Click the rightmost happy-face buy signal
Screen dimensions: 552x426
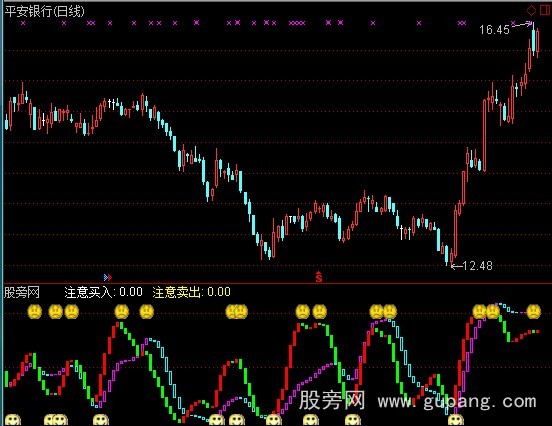tap(456, 420)
